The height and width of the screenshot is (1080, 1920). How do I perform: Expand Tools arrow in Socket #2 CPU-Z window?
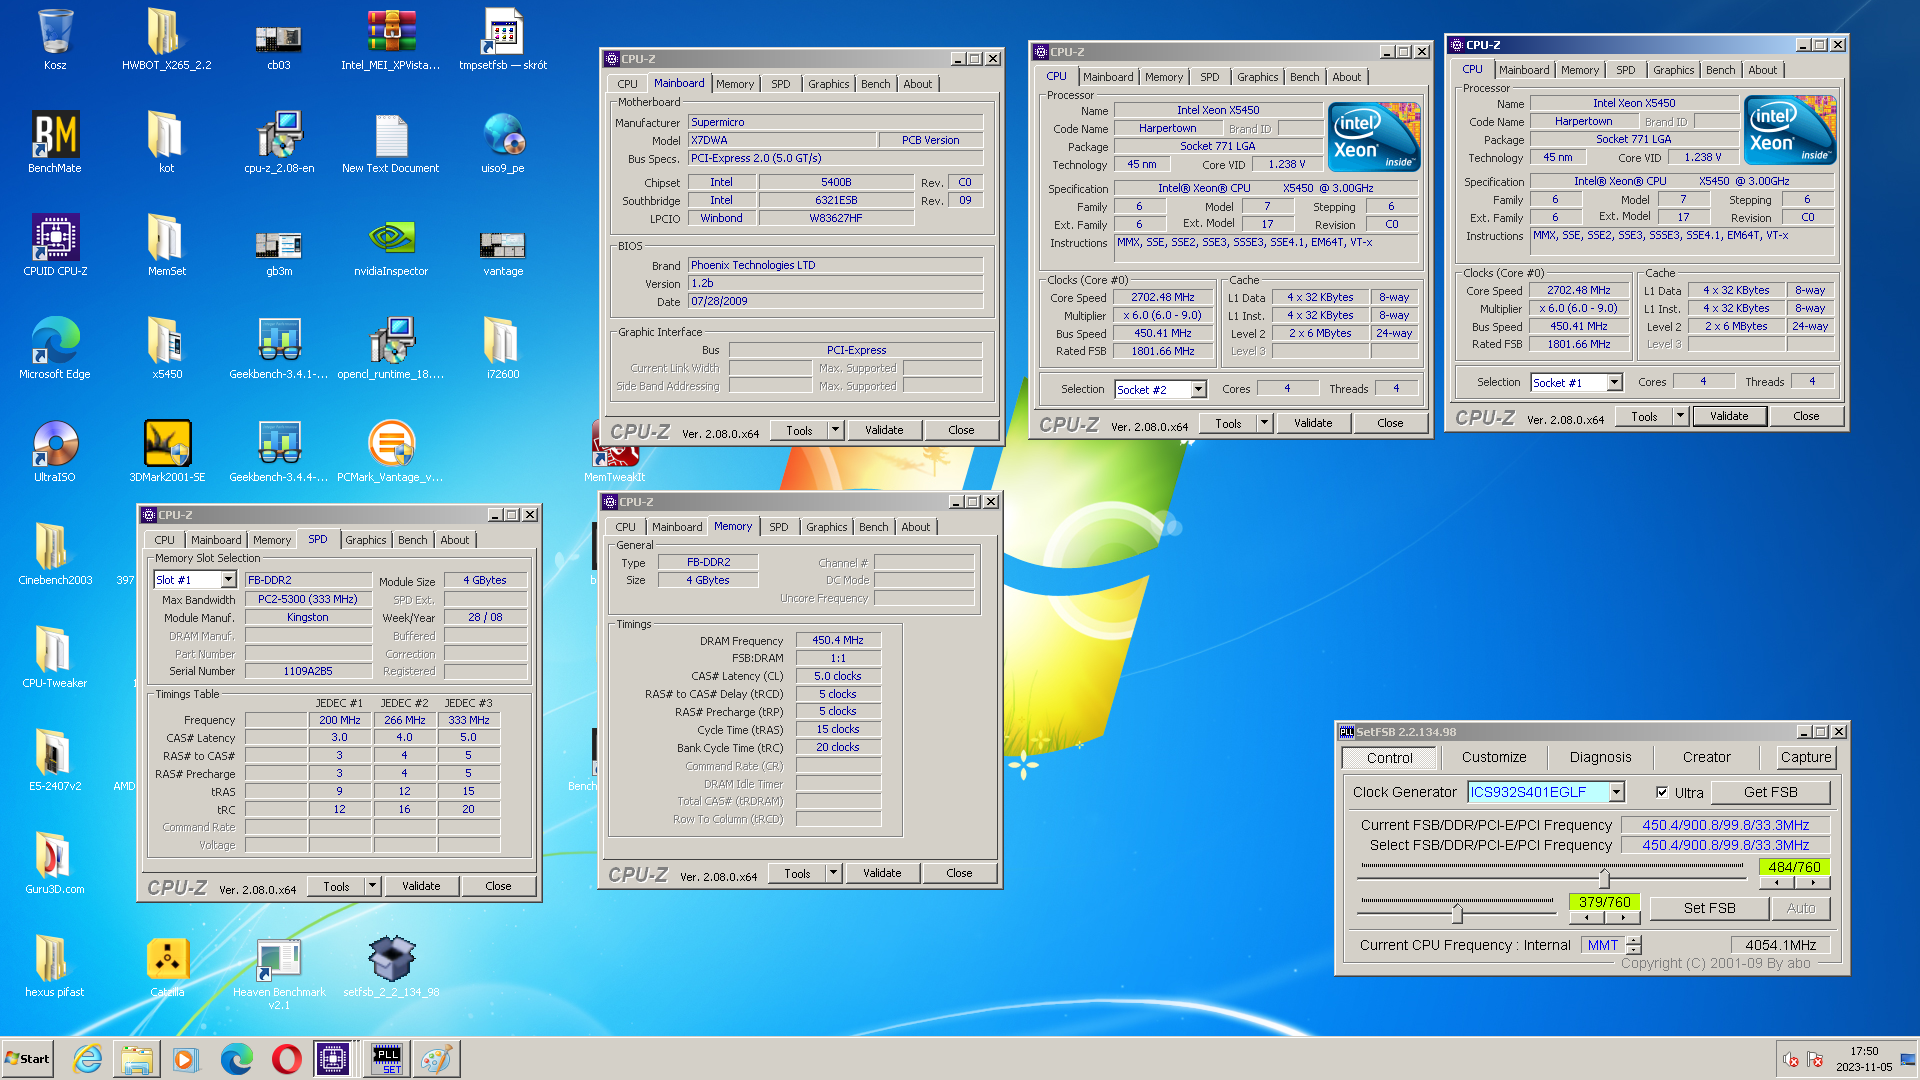1264,423
